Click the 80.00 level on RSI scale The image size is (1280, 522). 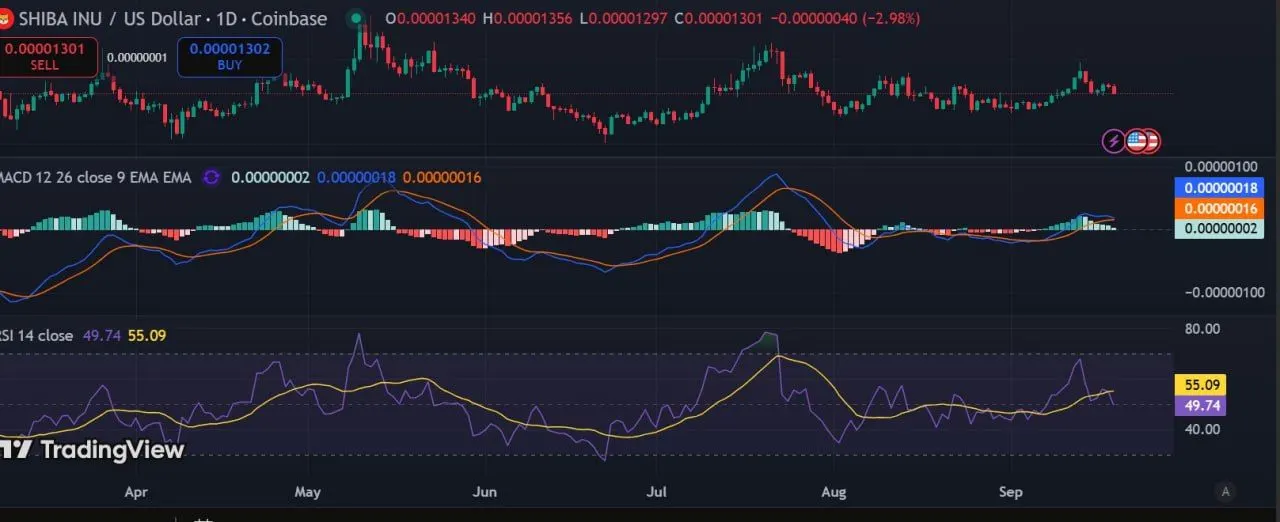click(x=1202, y=328)
